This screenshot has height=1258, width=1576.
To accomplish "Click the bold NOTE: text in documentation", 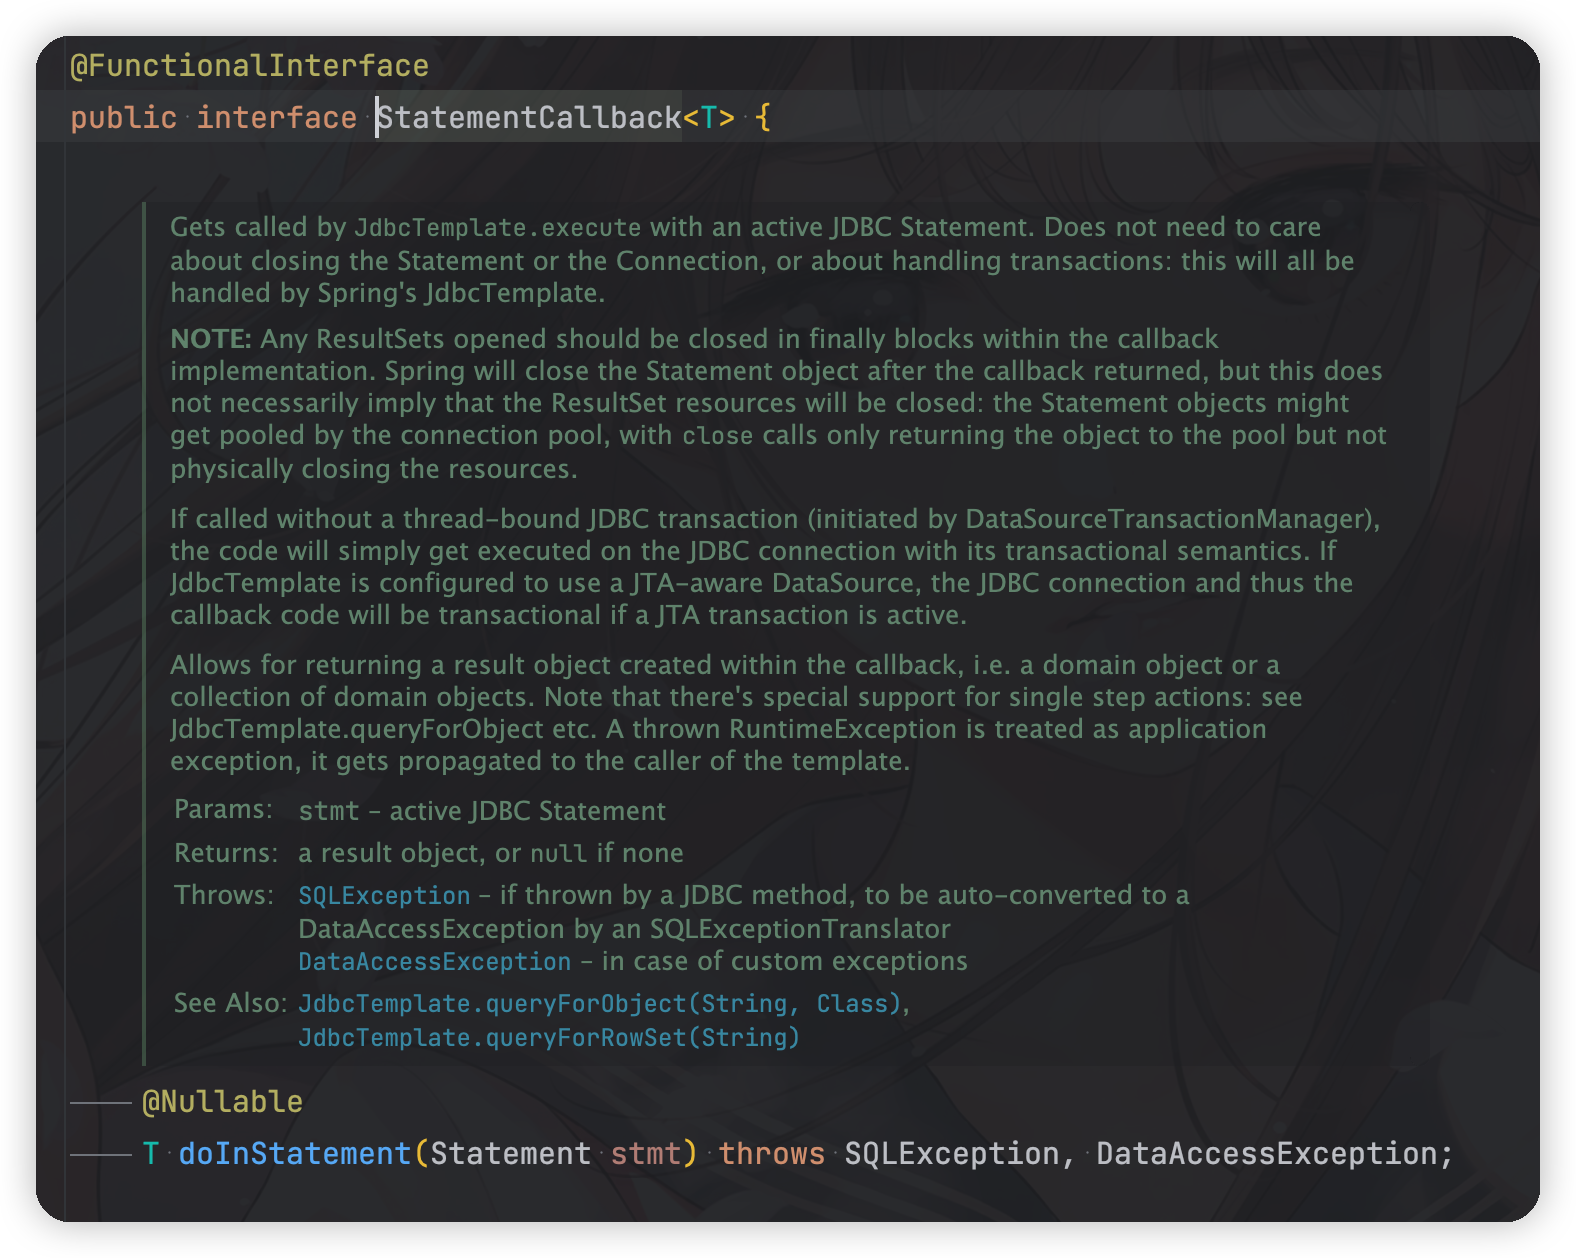I will pyautogui.click(x=211, y=339).
